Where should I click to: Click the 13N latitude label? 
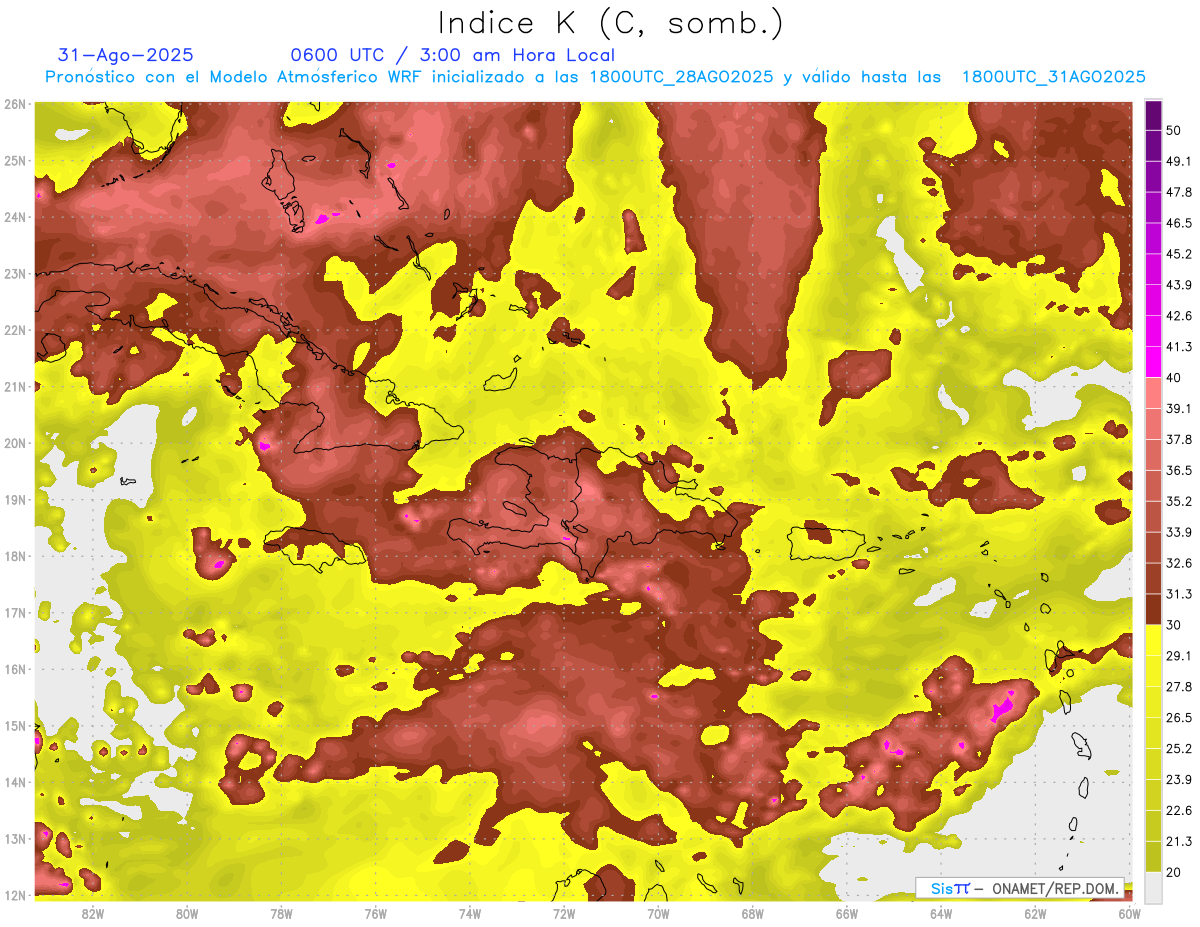point(15,839)
